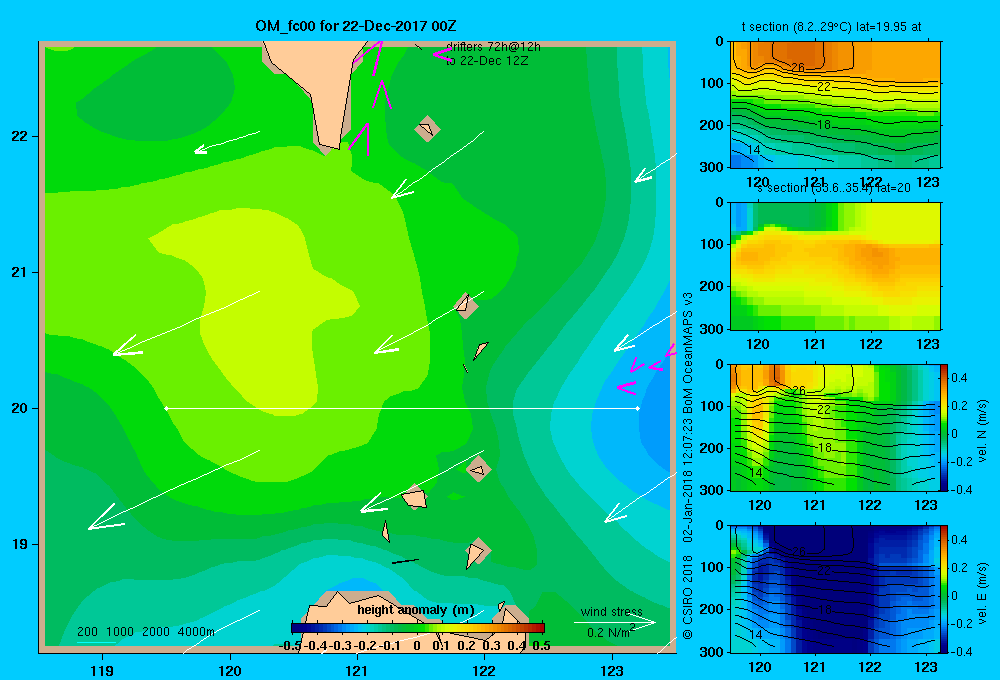Viewport: 1000px width, 680px height.
Task: Click the east endpoint of the white section line
Action: point(638,408)
